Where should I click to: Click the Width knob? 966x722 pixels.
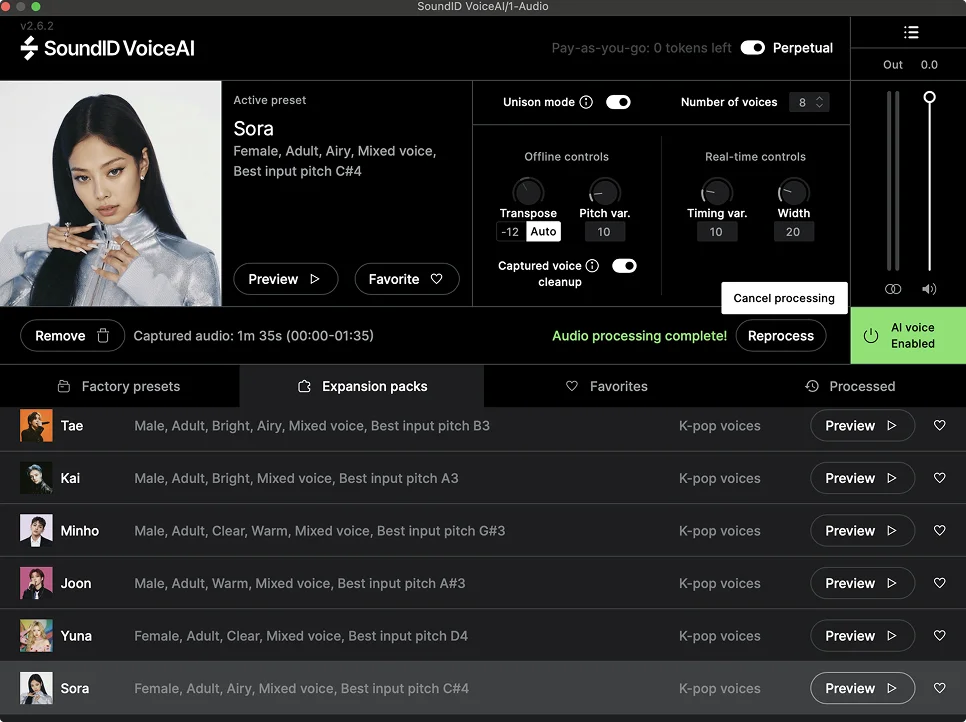(x=794, y=192)
